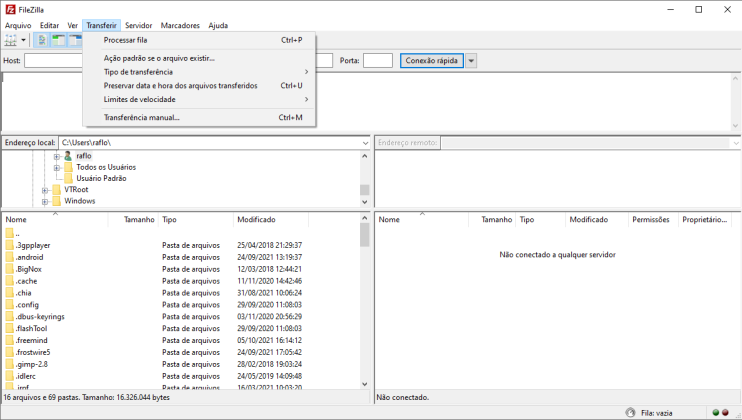This screenshot has width=742, height=420.
Task: Click the .idlerc folder icon
Action: (x=9, y=376)
